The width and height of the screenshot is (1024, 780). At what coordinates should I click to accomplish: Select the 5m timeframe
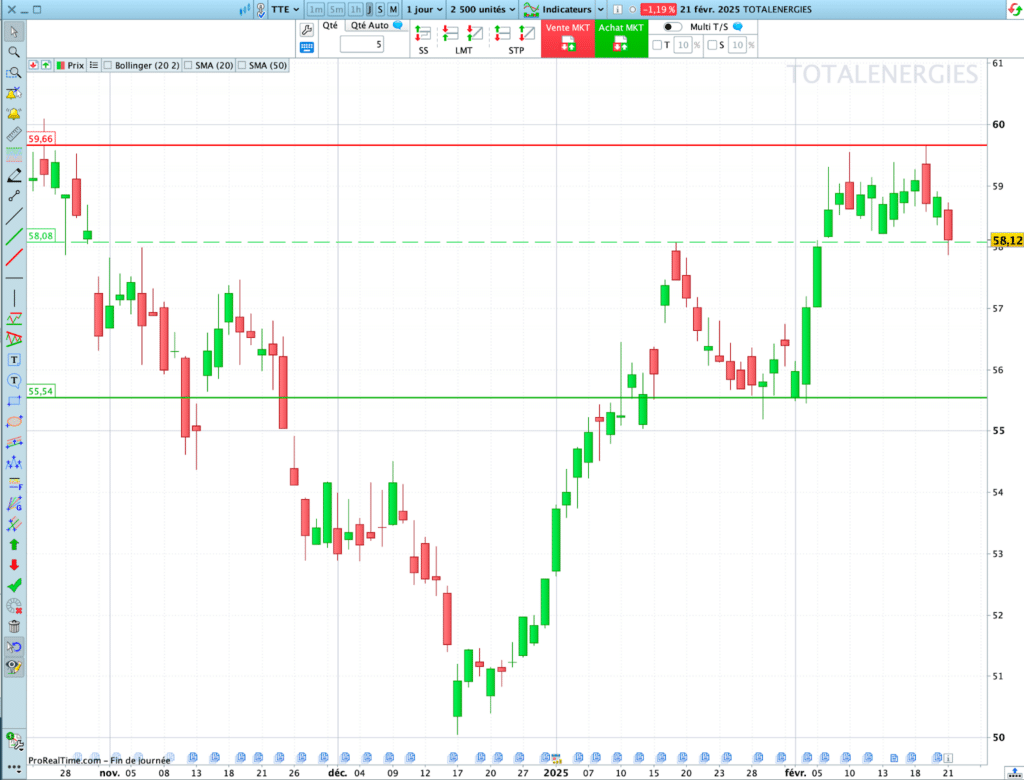[x=336, y=9]
